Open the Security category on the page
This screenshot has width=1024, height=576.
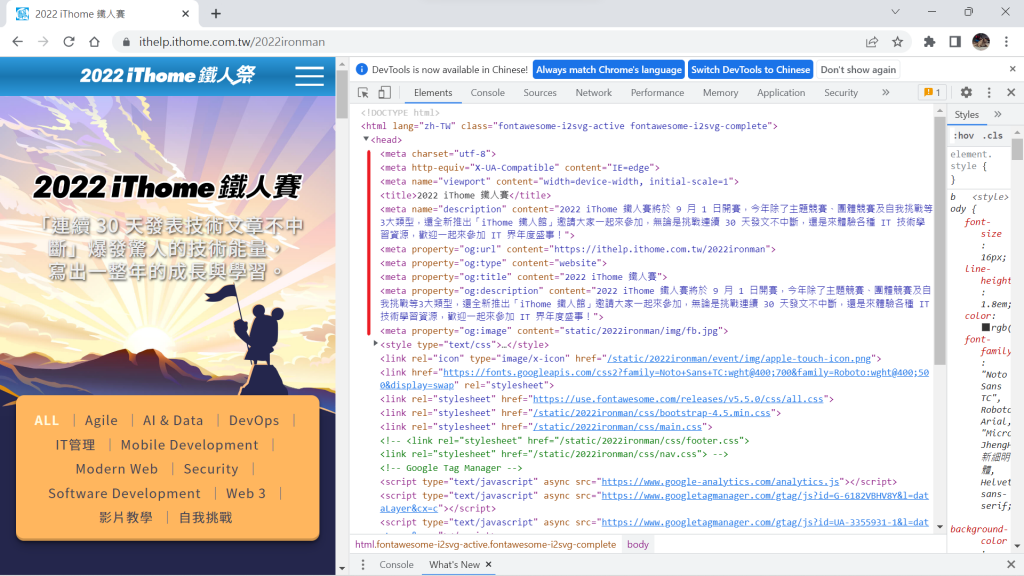coord(211,469)
